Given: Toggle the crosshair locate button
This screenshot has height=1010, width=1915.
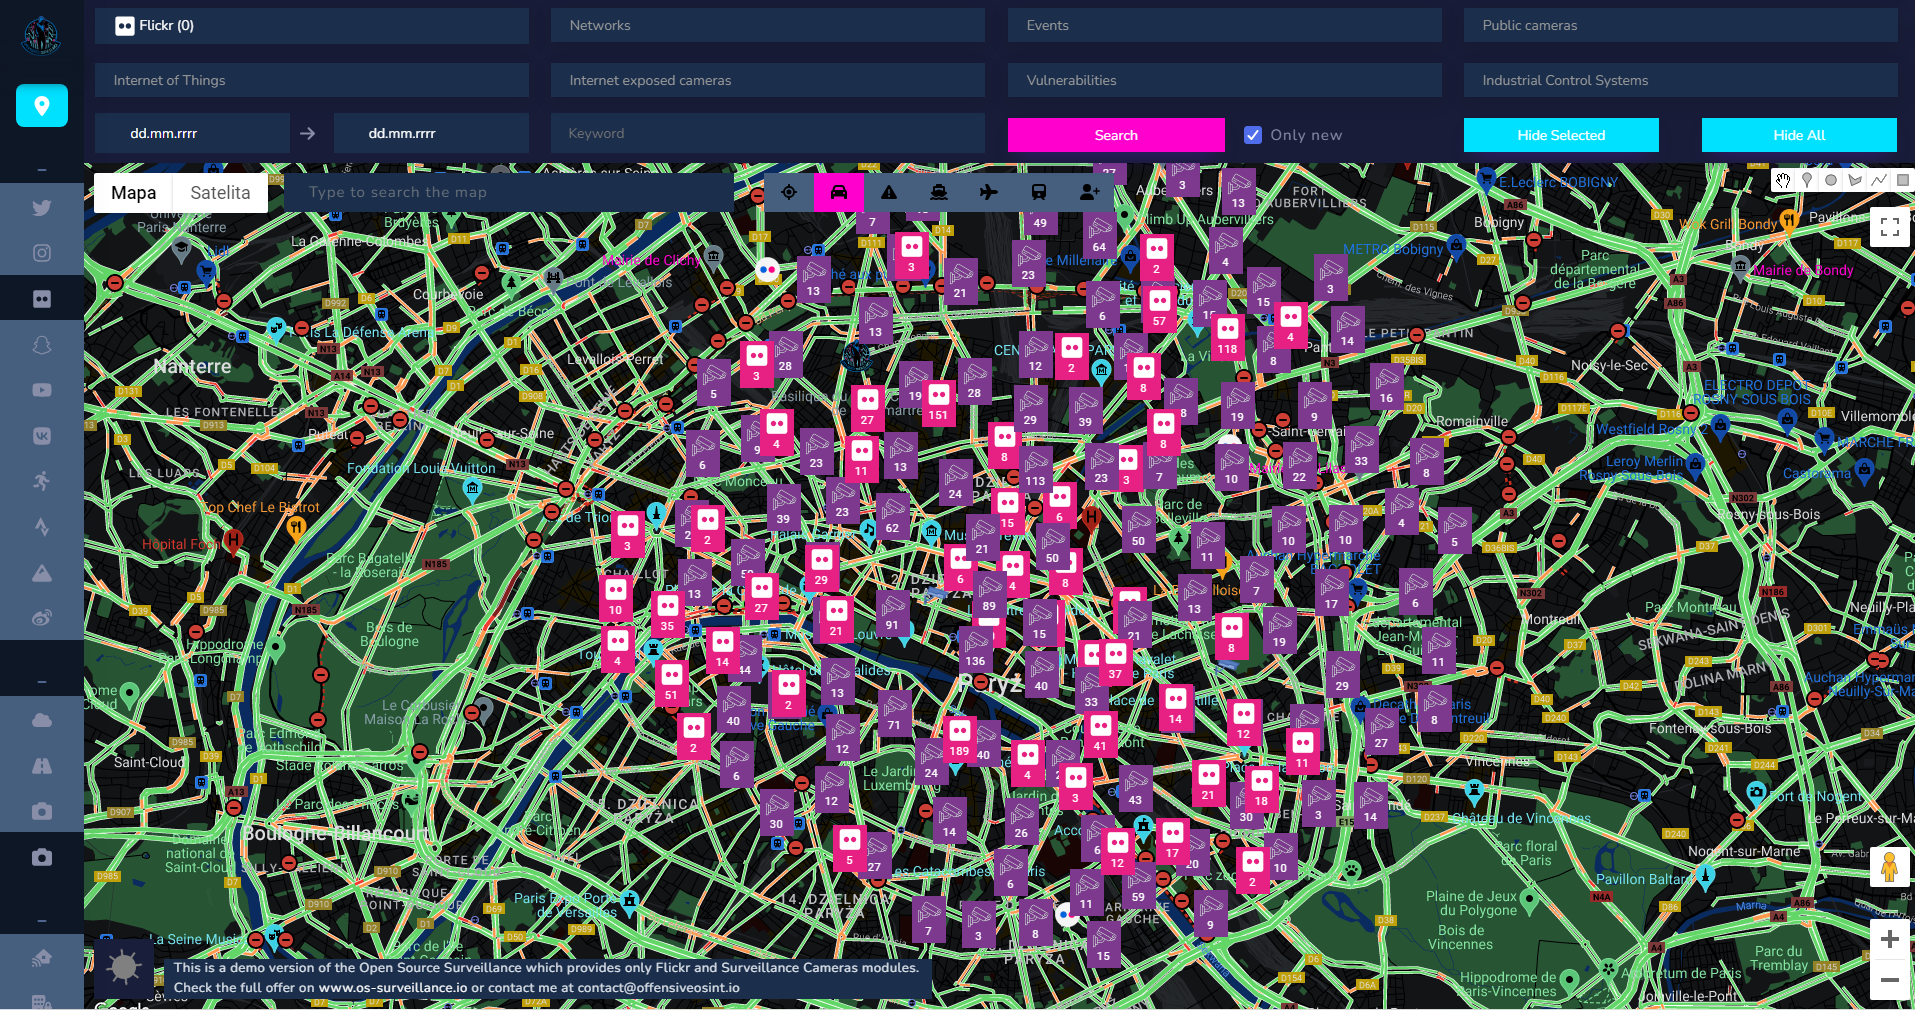Looking at the screenshot, I should point(789,192).
